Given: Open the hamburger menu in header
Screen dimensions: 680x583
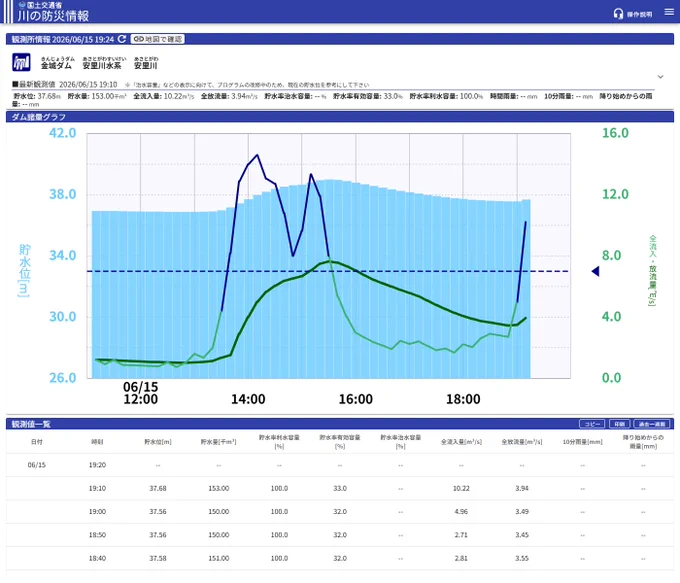Looking at the screenshot, I should coord(669,13).
